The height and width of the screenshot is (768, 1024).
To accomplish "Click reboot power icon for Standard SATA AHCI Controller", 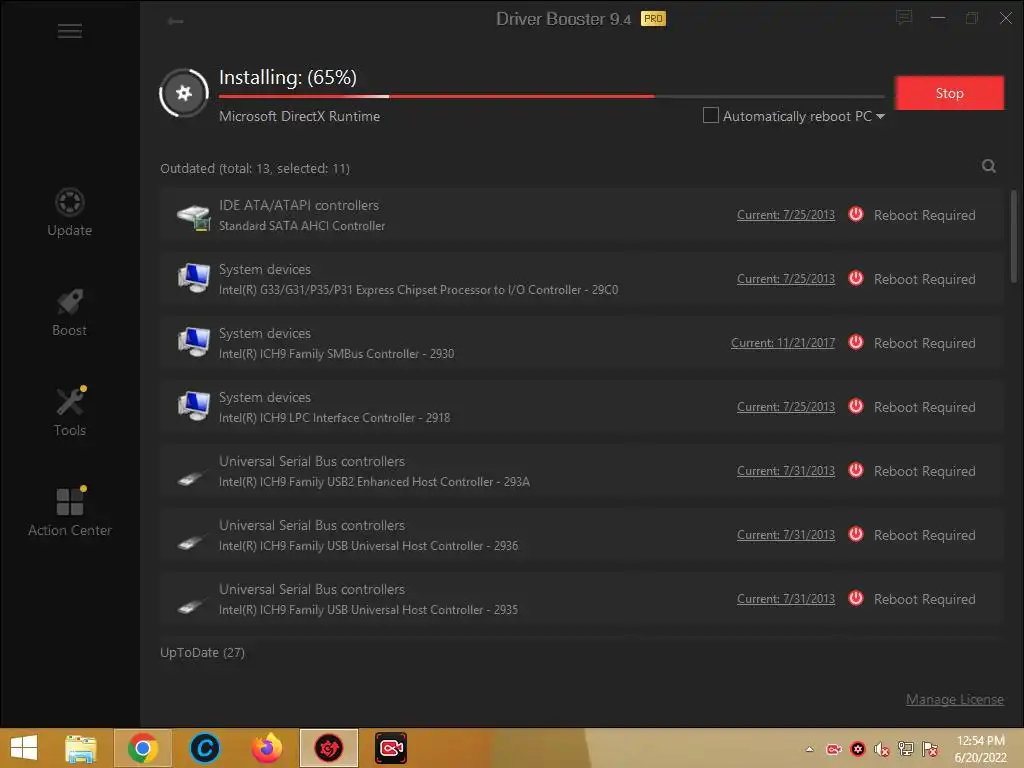I will (x=856, y=214).
